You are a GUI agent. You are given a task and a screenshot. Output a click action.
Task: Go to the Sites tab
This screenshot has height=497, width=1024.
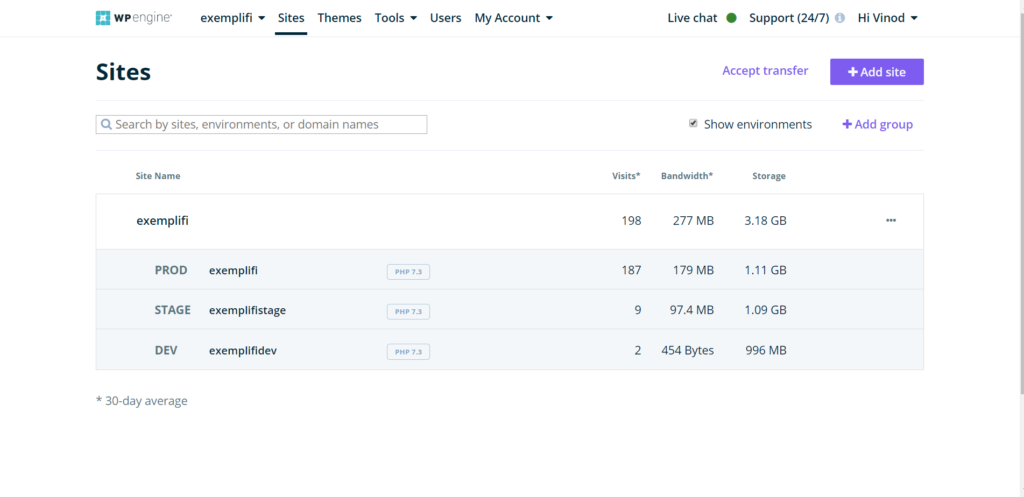[x=291, y=18]
